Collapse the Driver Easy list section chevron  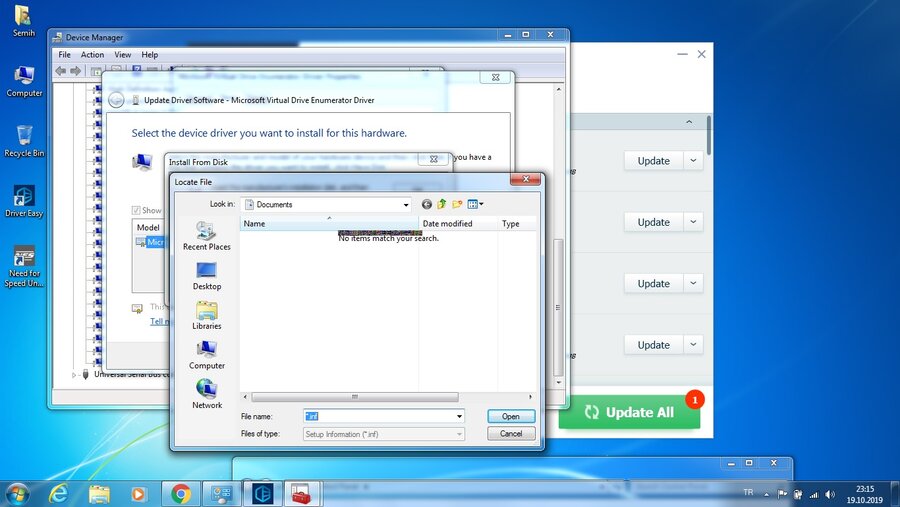pyautogui.click(x=689, y=122)
